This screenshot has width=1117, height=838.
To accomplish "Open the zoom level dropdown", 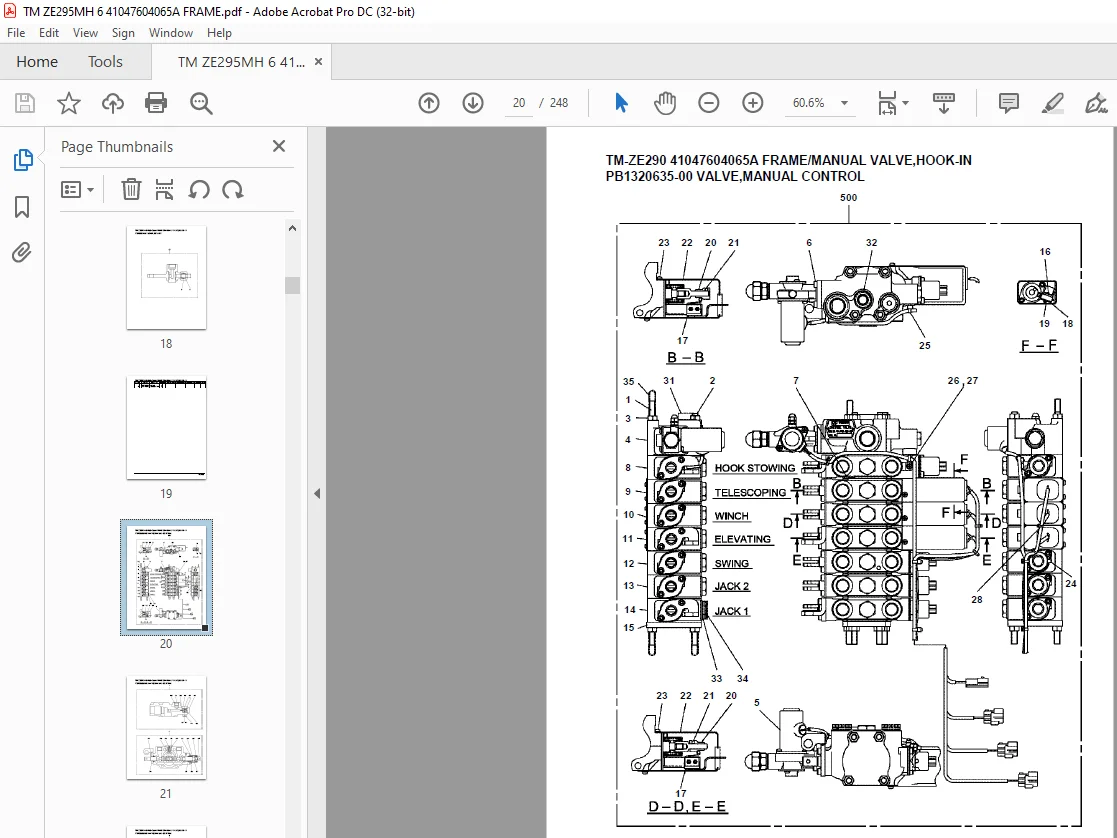I will [844, 103].
